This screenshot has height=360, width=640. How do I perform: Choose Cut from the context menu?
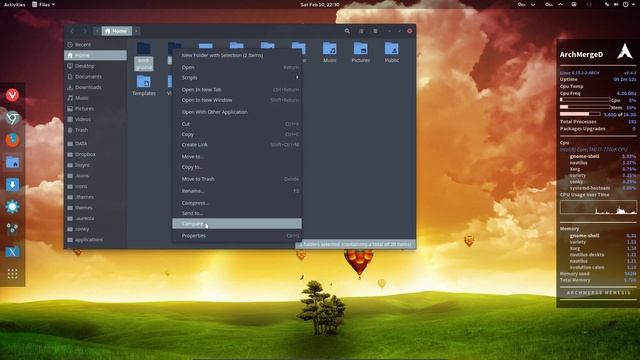pos(237,124)
